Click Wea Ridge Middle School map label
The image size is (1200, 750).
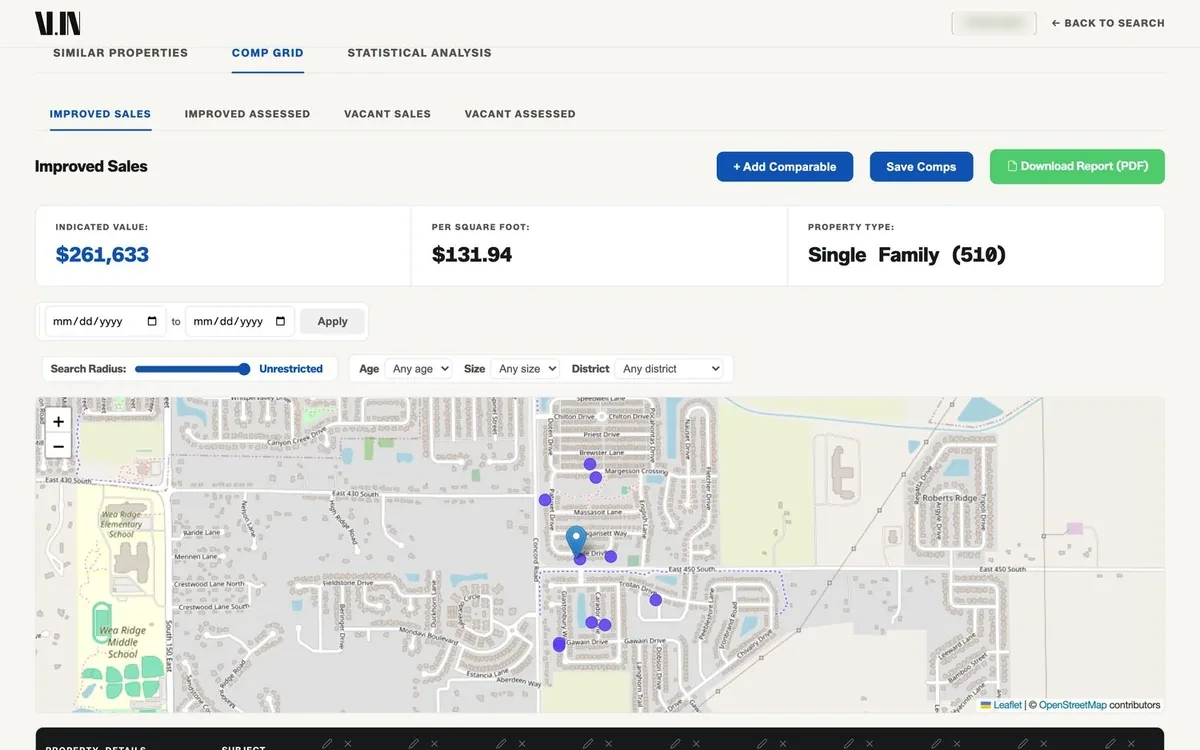point(121,642)
